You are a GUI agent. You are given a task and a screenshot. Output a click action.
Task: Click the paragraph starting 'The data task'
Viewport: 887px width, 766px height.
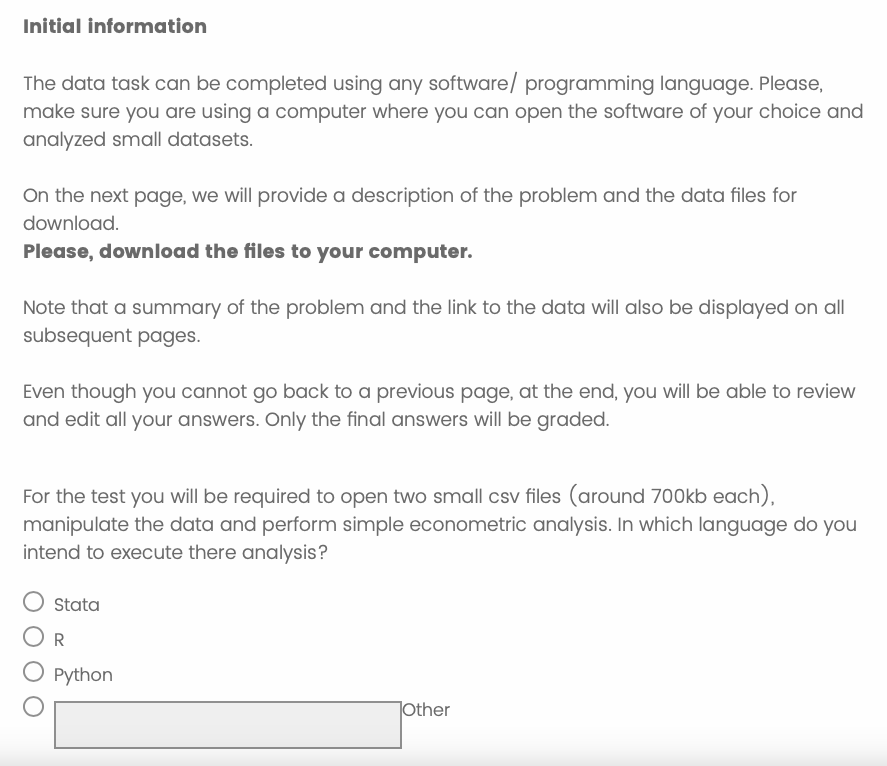[442, 111]
